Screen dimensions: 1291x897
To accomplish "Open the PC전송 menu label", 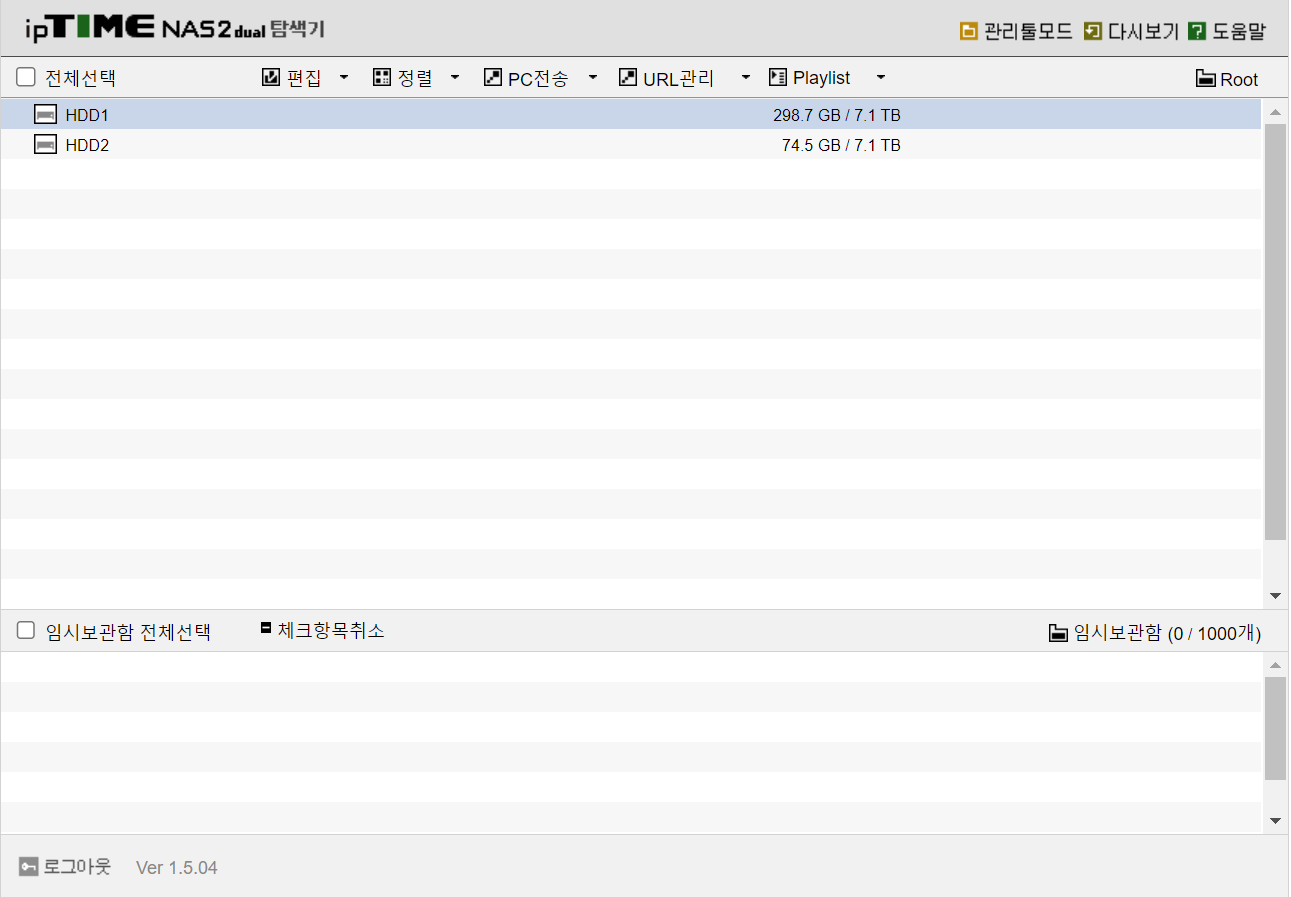I will (x=538, y=78).
